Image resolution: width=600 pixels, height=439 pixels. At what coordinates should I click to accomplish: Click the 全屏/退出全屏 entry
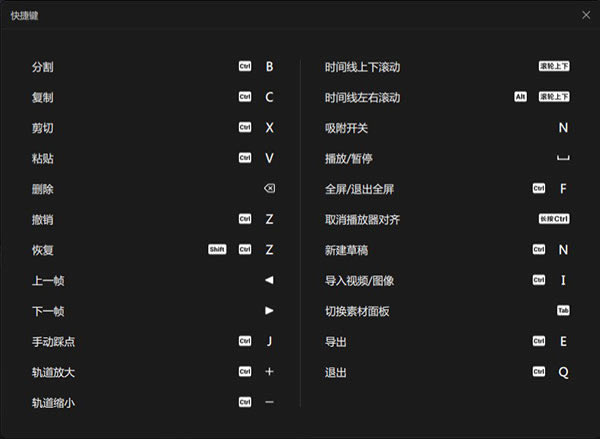tap(359, 189)
